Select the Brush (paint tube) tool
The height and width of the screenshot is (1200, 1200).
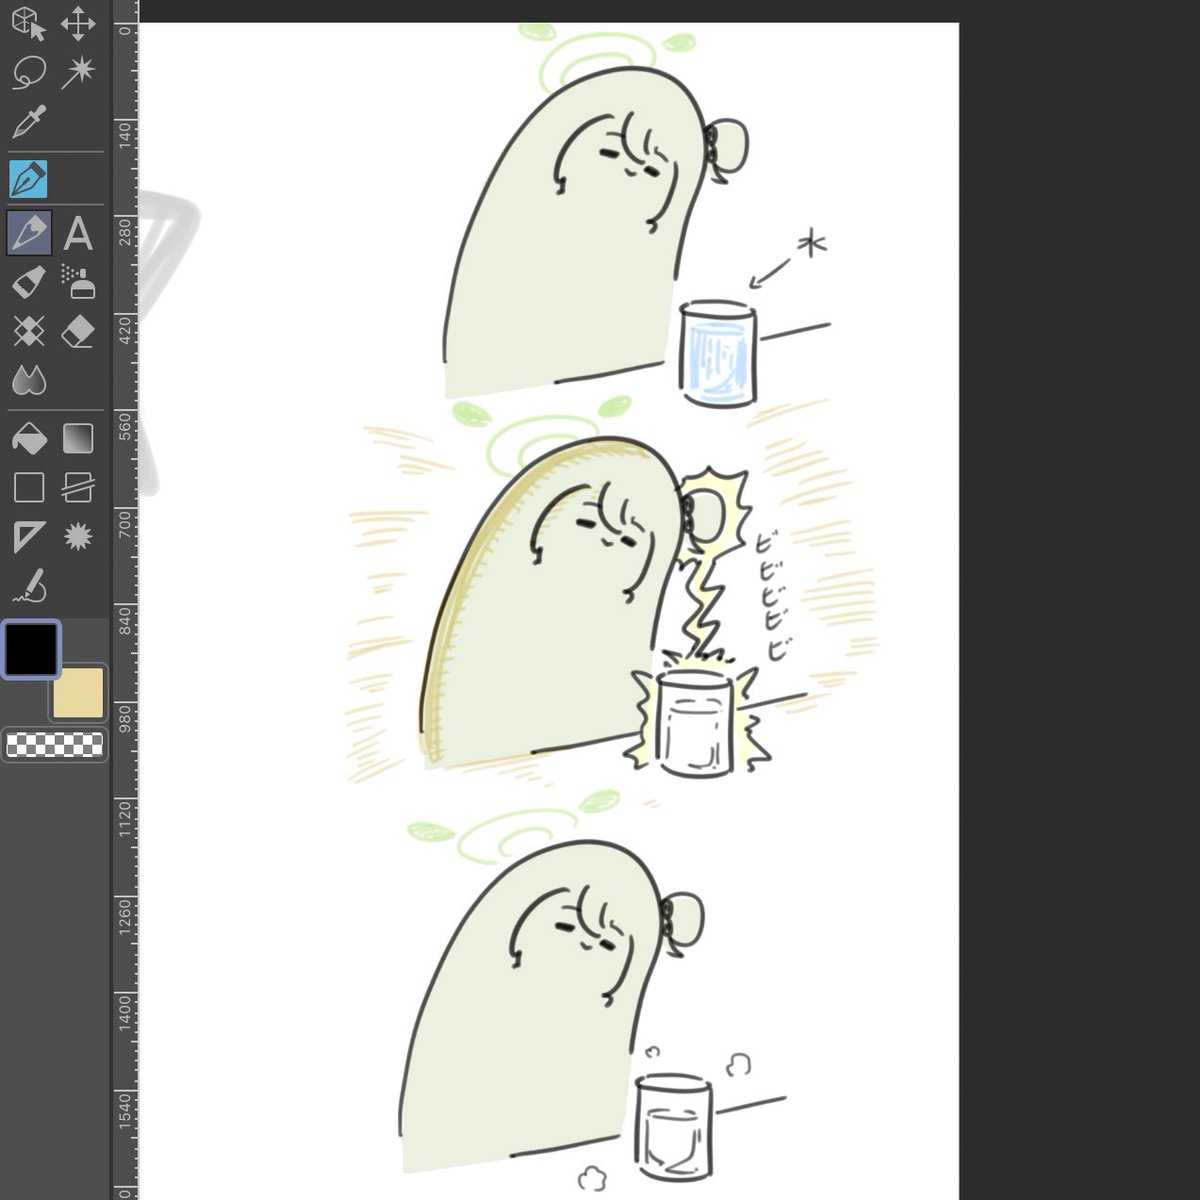(29, 283)
